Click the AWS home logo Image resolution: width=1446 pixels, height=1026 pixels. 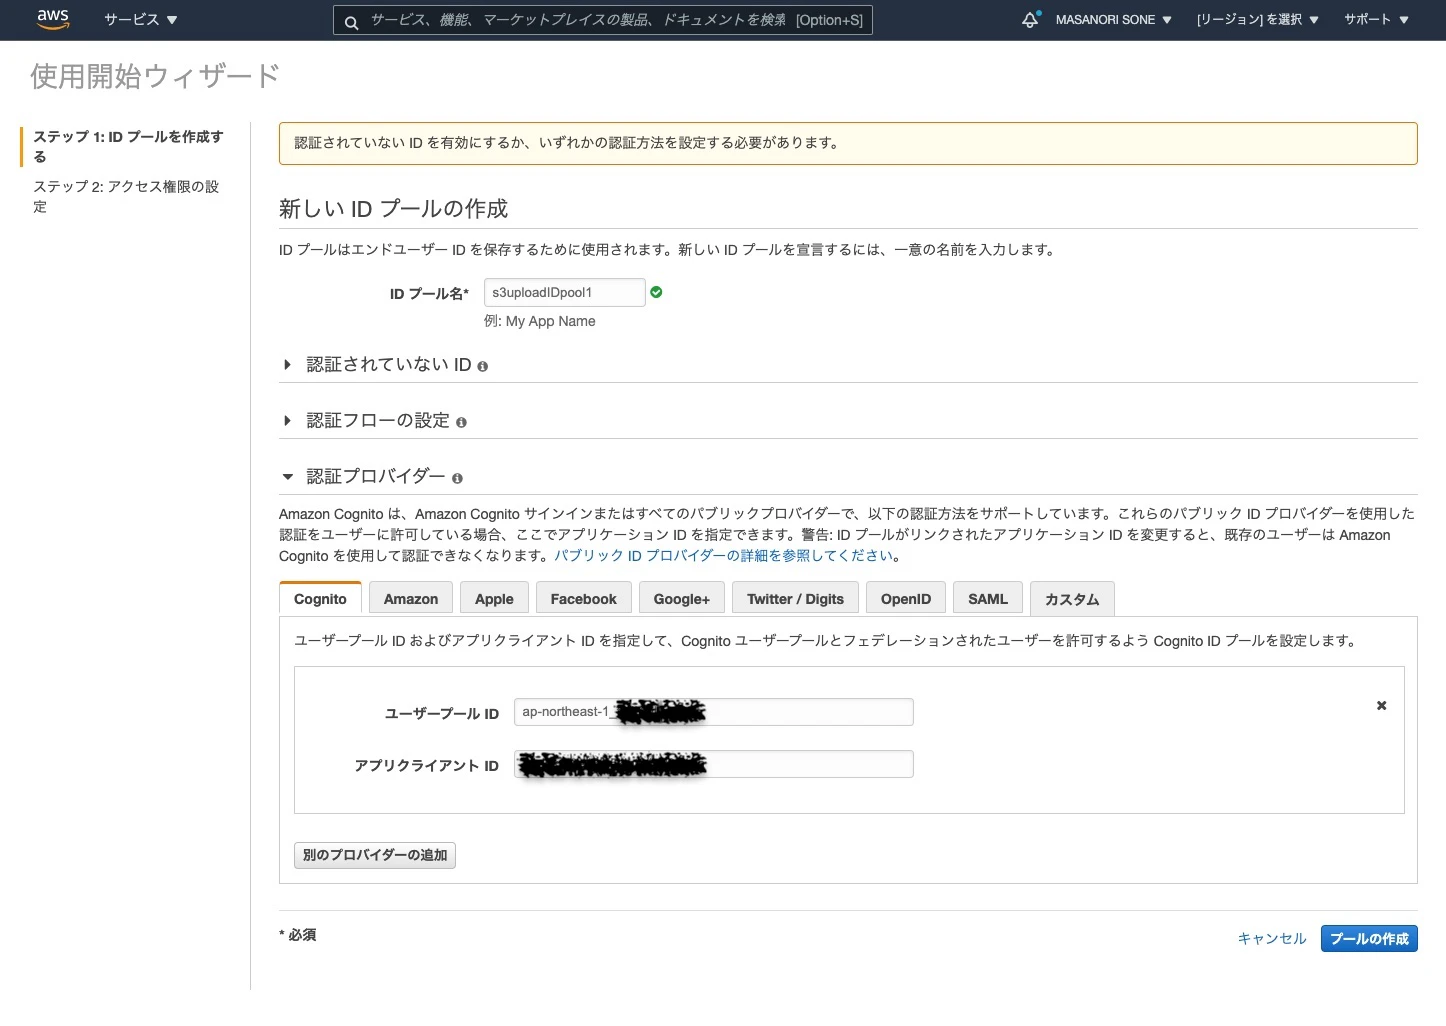52,19
